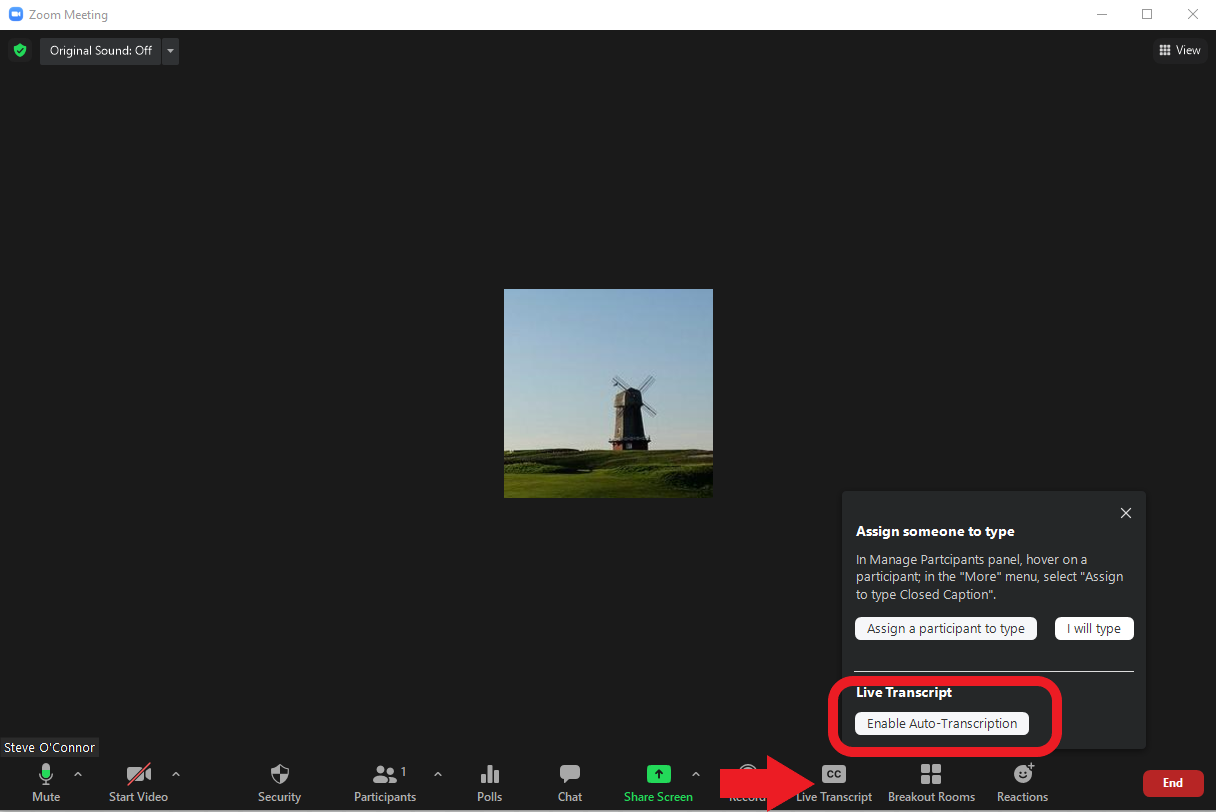Screen dimensions: 1216x812
Task: Open Breakout Rooms
Action: click(x=931, y=775)
